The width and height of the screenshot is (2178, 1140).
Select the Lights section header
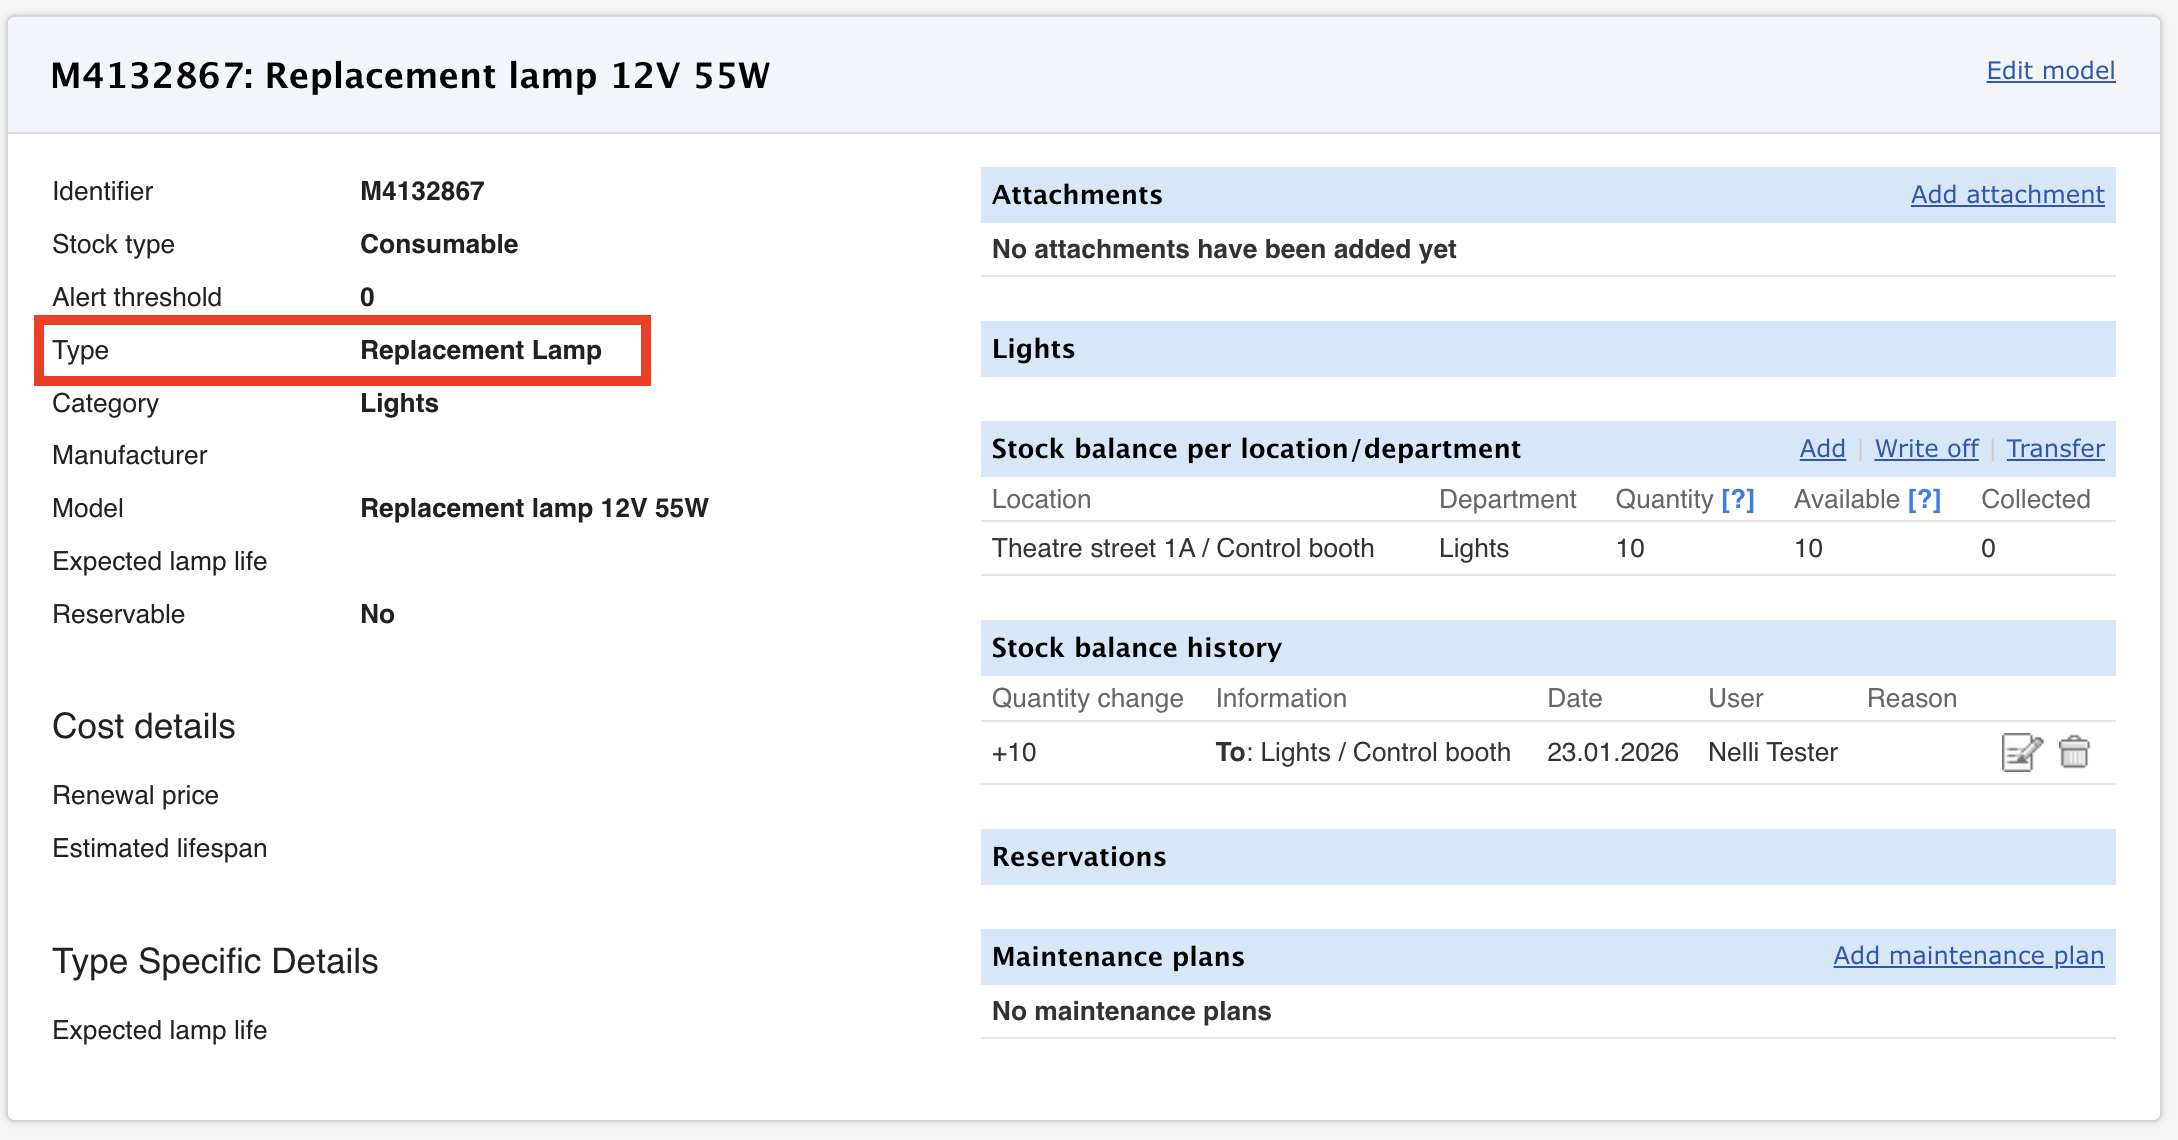click(x=1034, y=349)
